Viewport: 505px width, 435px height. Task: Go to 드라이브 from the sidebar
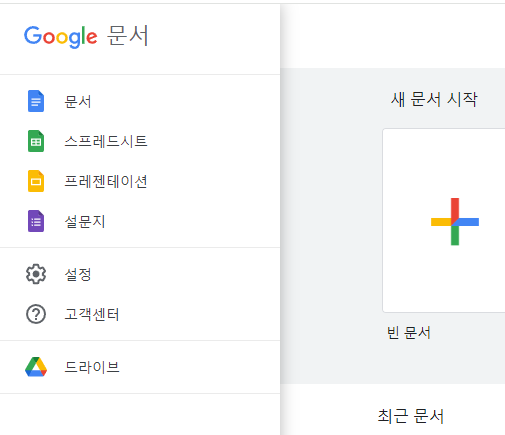140,367
